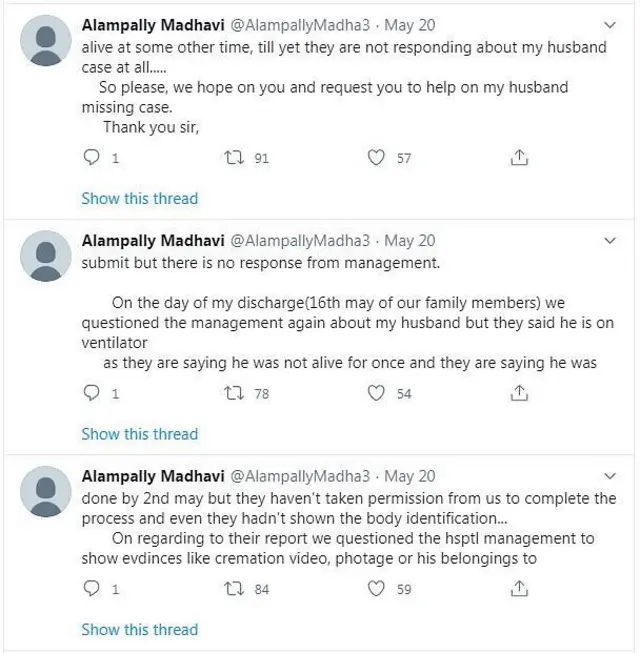Open the third tweet's dropdown chevron
Image resolution: width=640 pixels, height=653 pixels.
click(611, 477)
